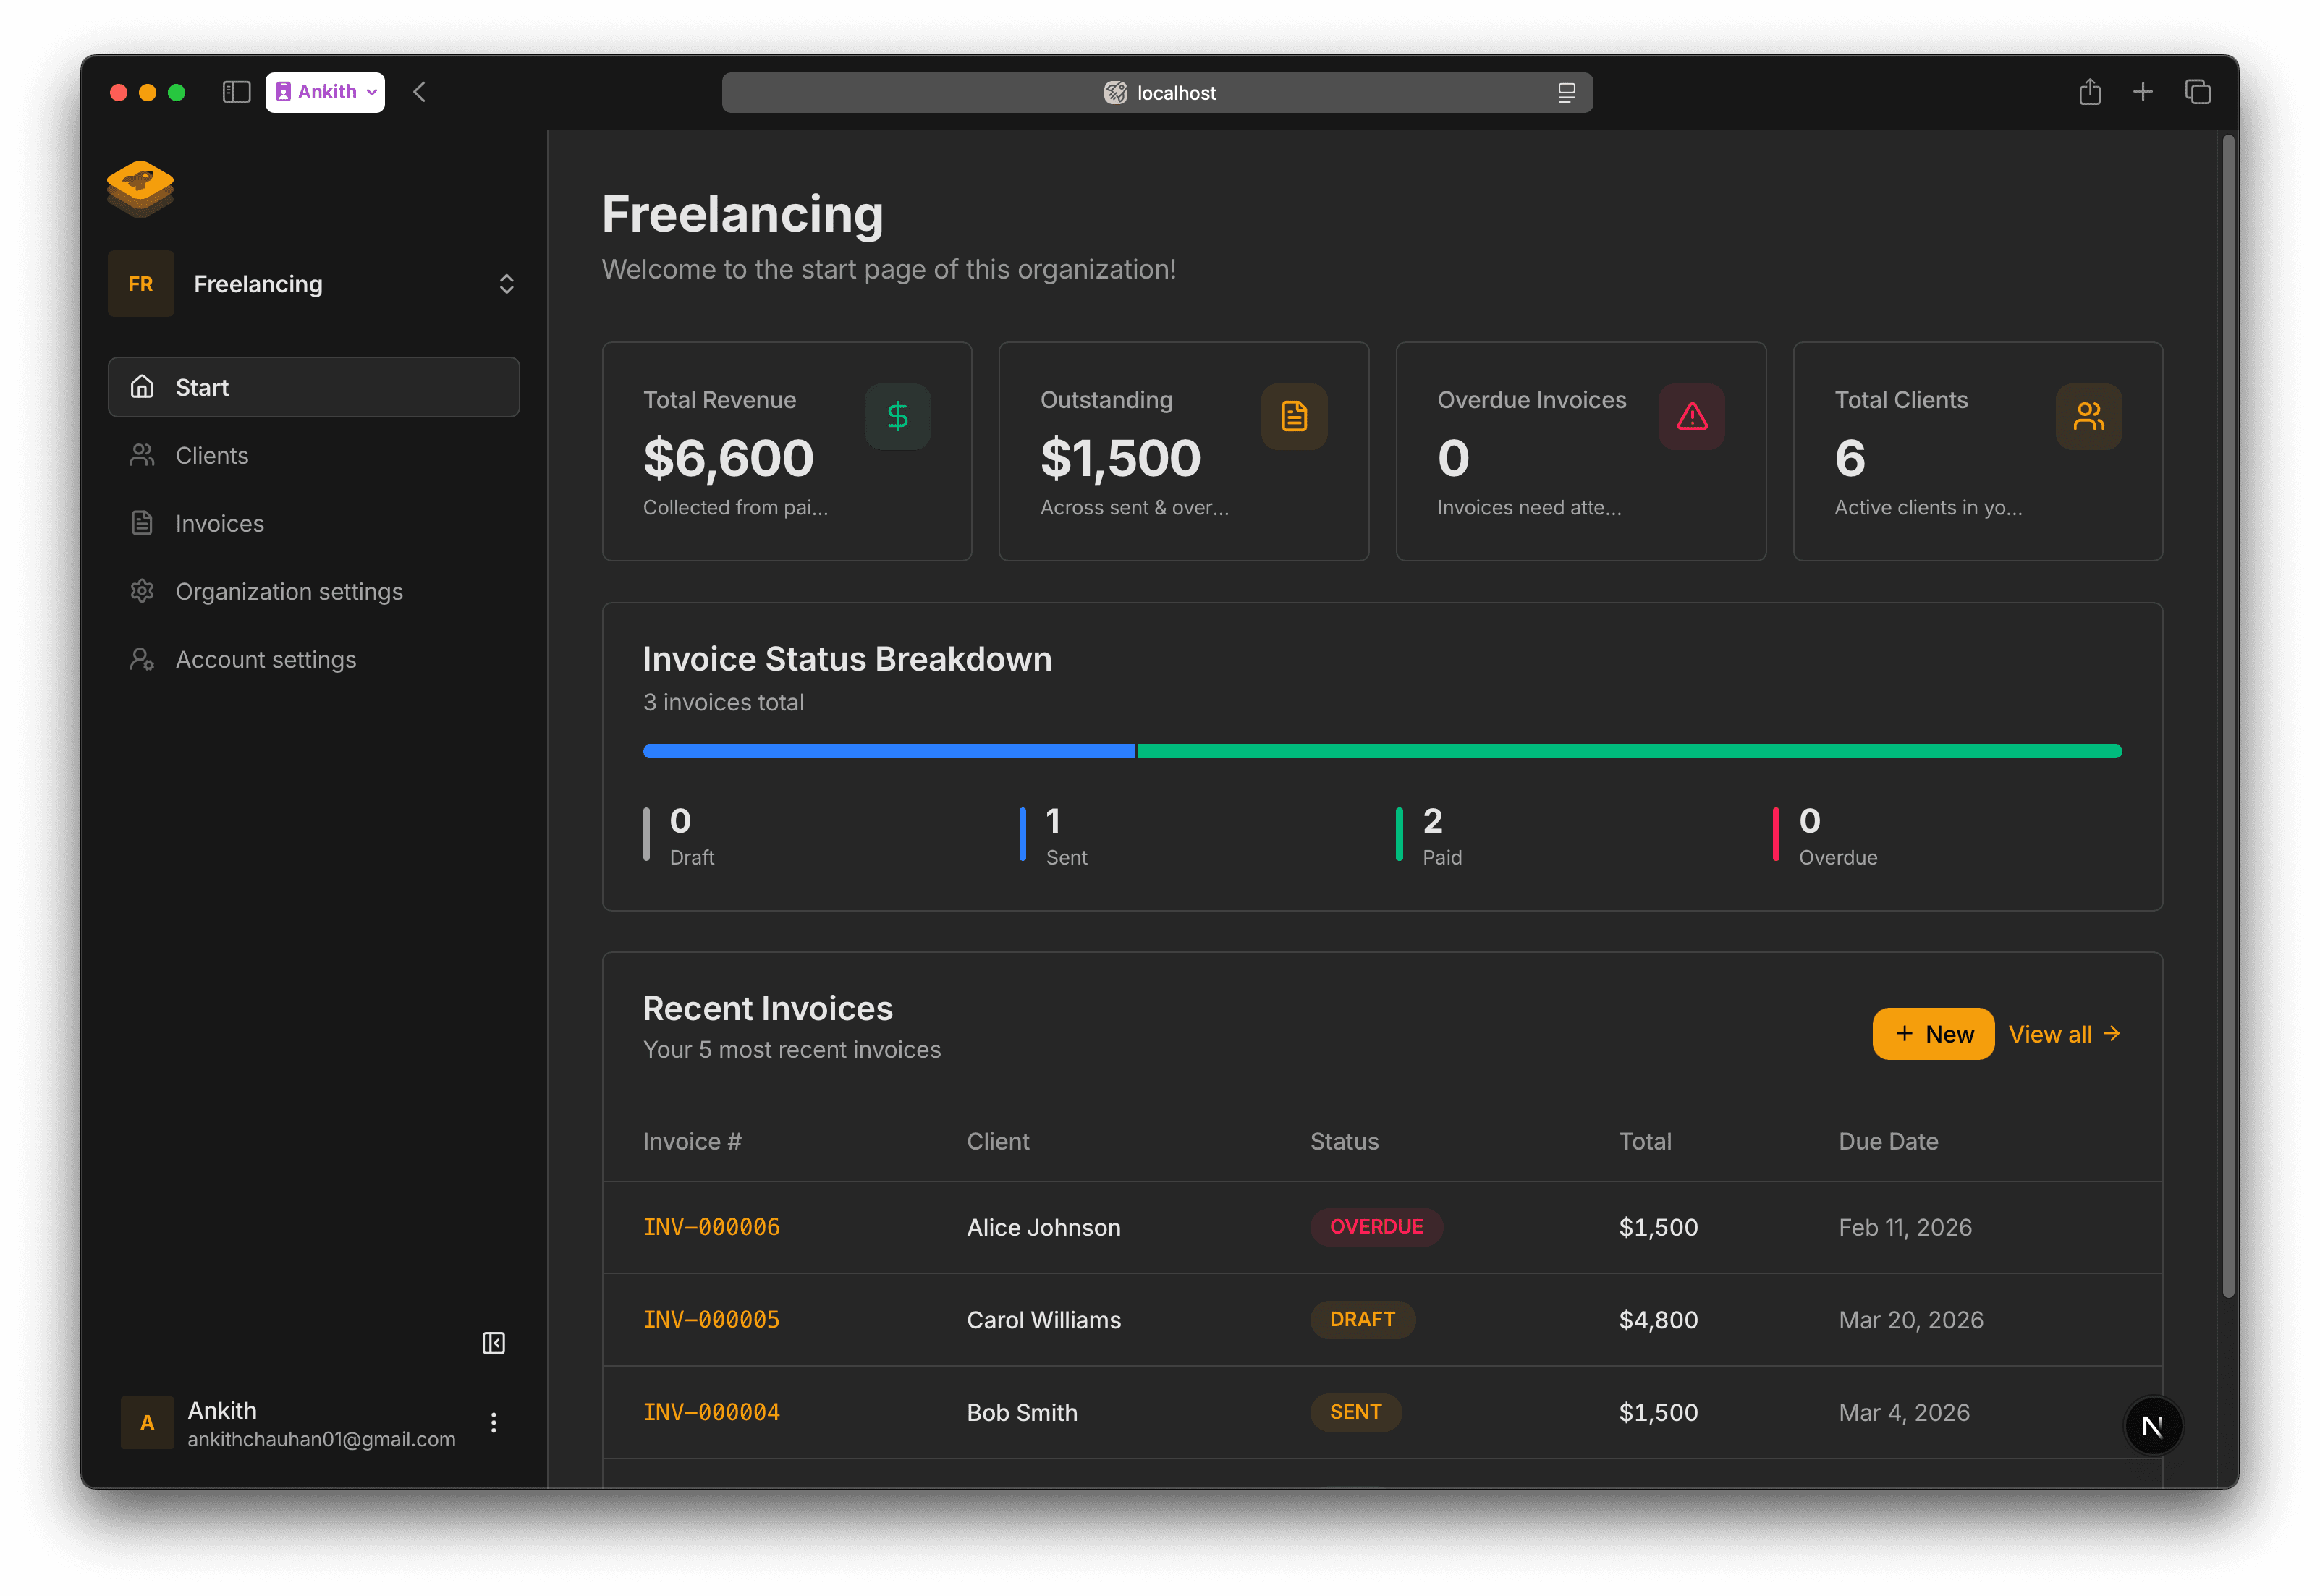Open the Ankith profile dropdown in Safari
This screenshot has height=1596, width=2320.
point(325,92)
